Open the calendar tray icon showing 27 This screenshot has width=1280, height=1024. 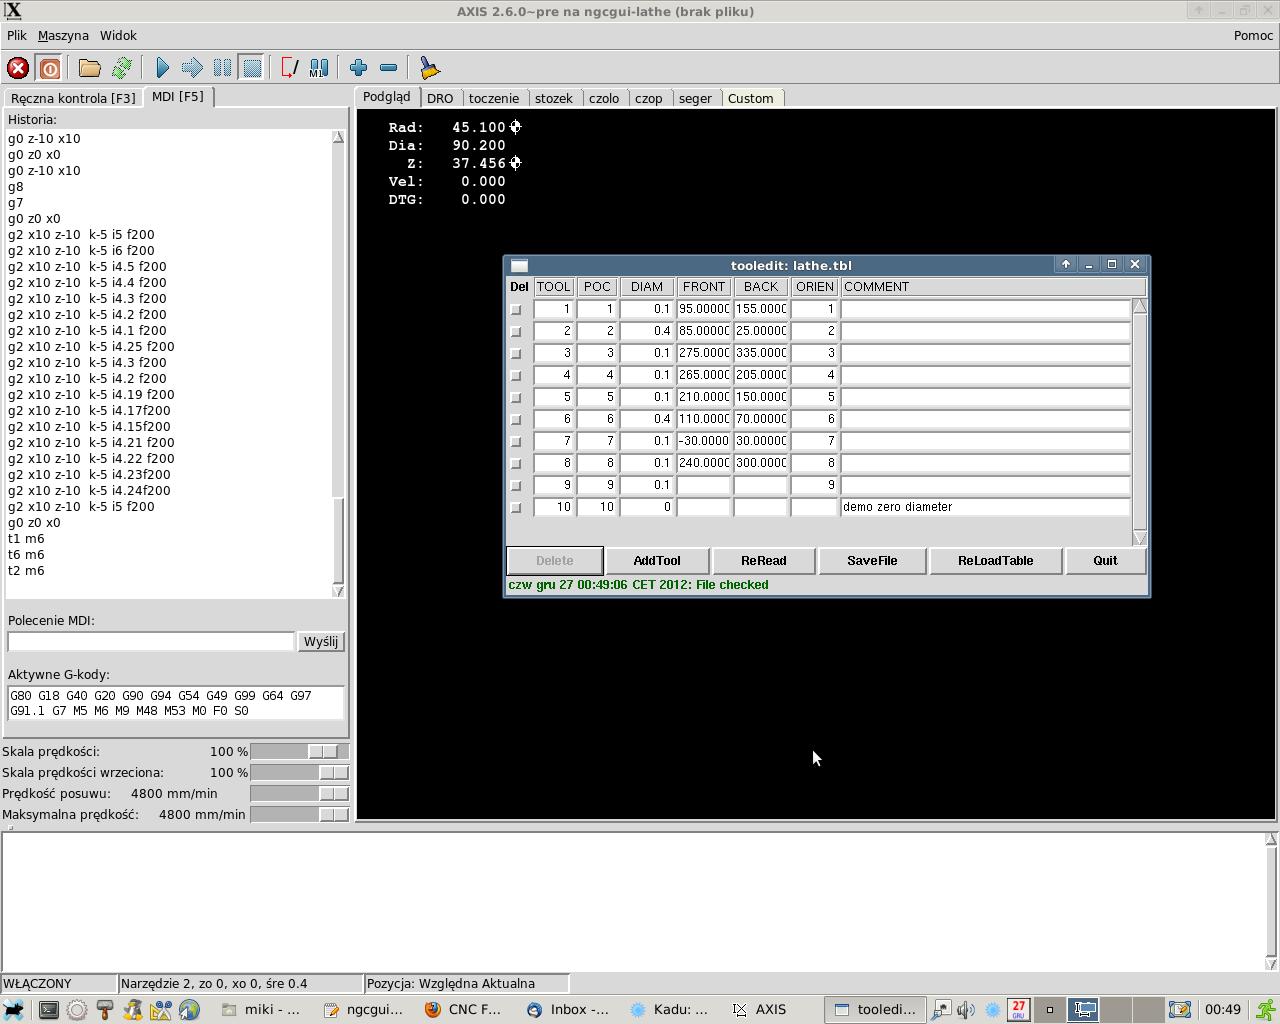[x=1018, y=1010]
